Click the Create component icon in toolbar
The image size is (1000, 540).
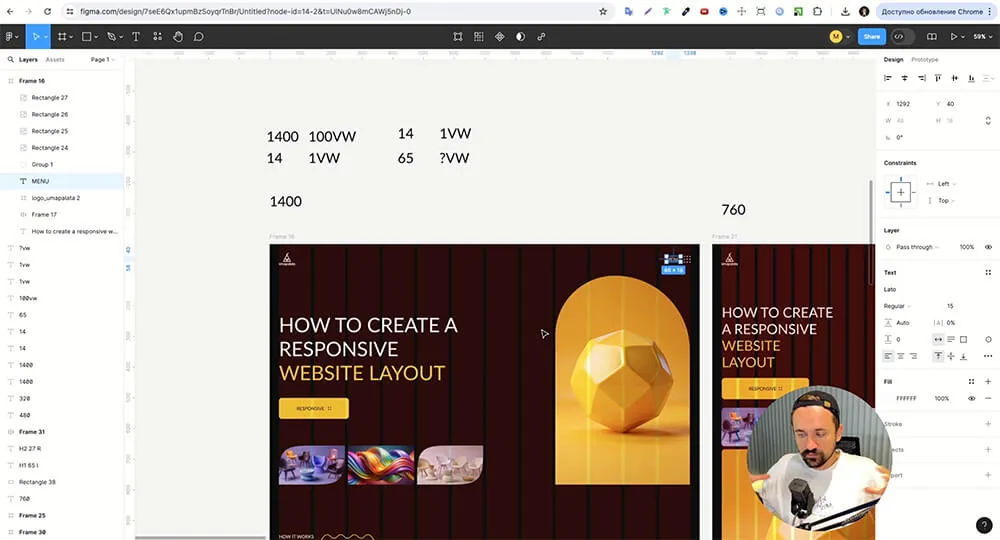479,37
